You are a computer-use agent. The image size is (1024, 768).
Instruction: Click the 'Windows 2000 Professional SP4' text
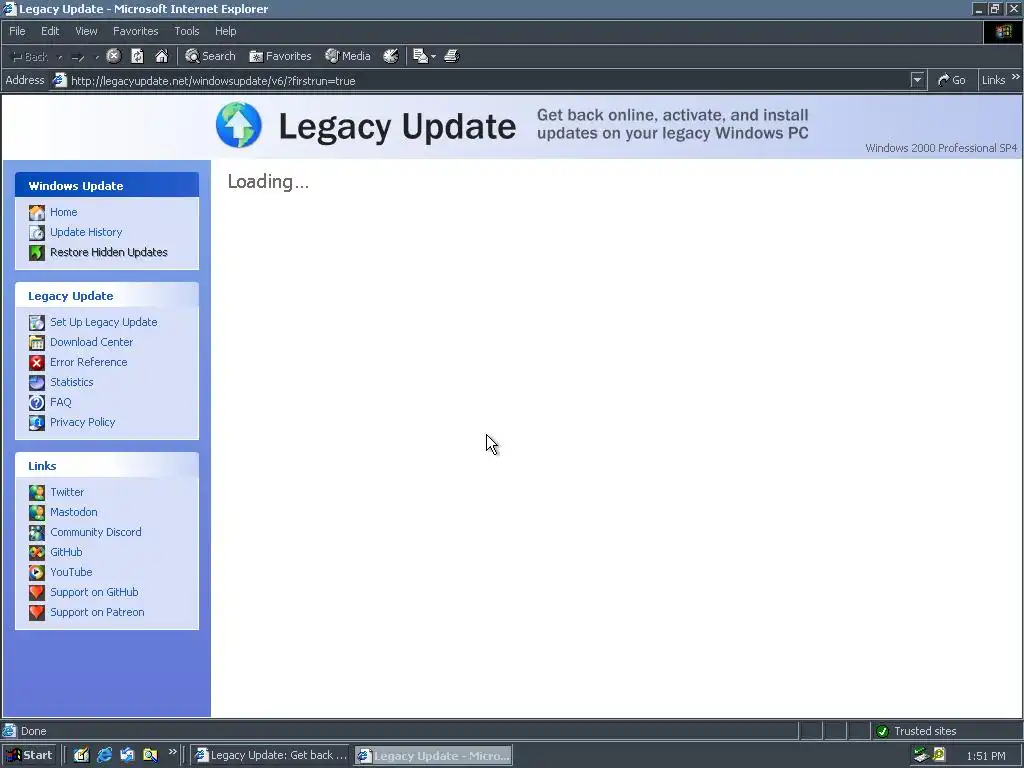click(x=941, y=148)
